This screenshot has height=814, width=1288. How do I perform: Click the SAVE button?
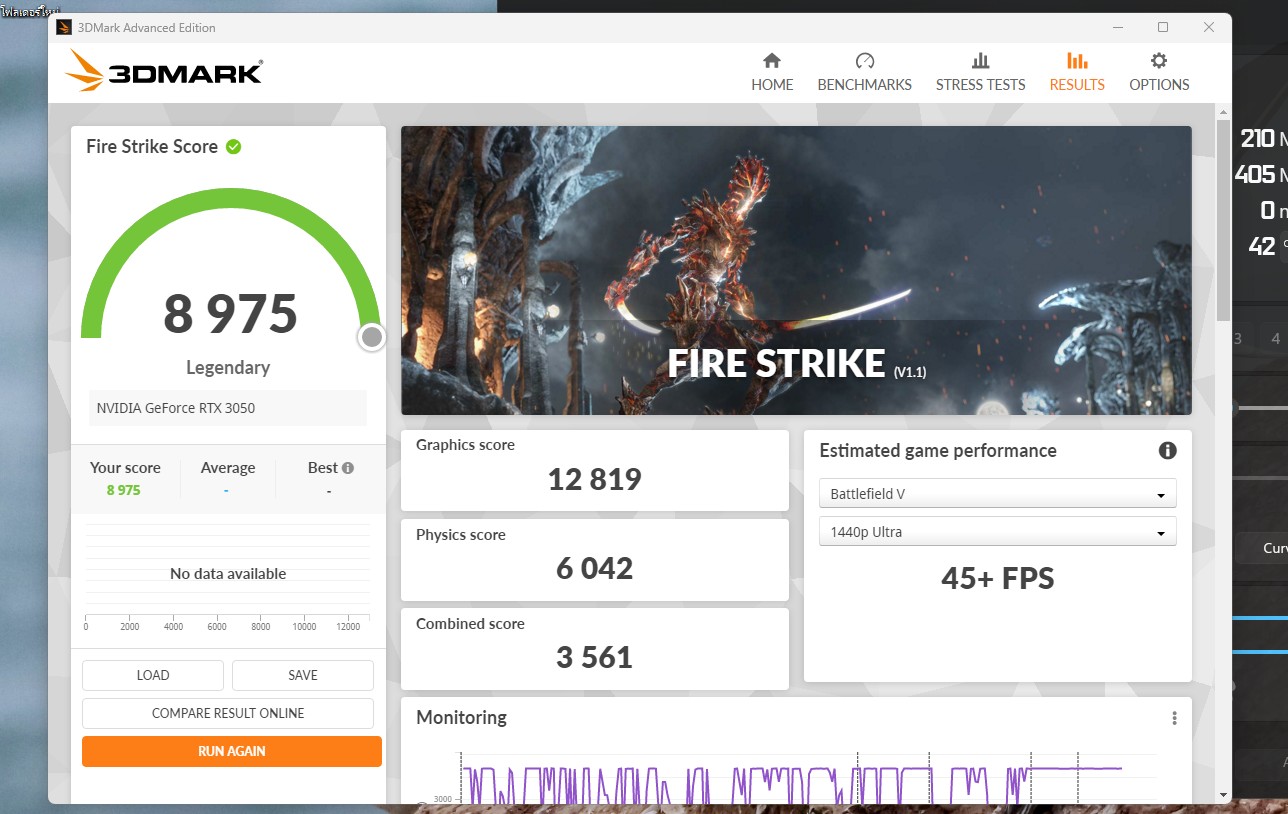[303, 675]
